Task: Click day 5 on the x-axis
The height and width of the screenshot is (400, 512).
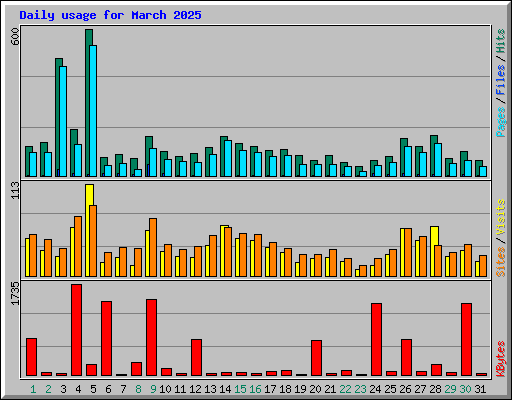Action: pyautogui.click(x=93, y=389)
